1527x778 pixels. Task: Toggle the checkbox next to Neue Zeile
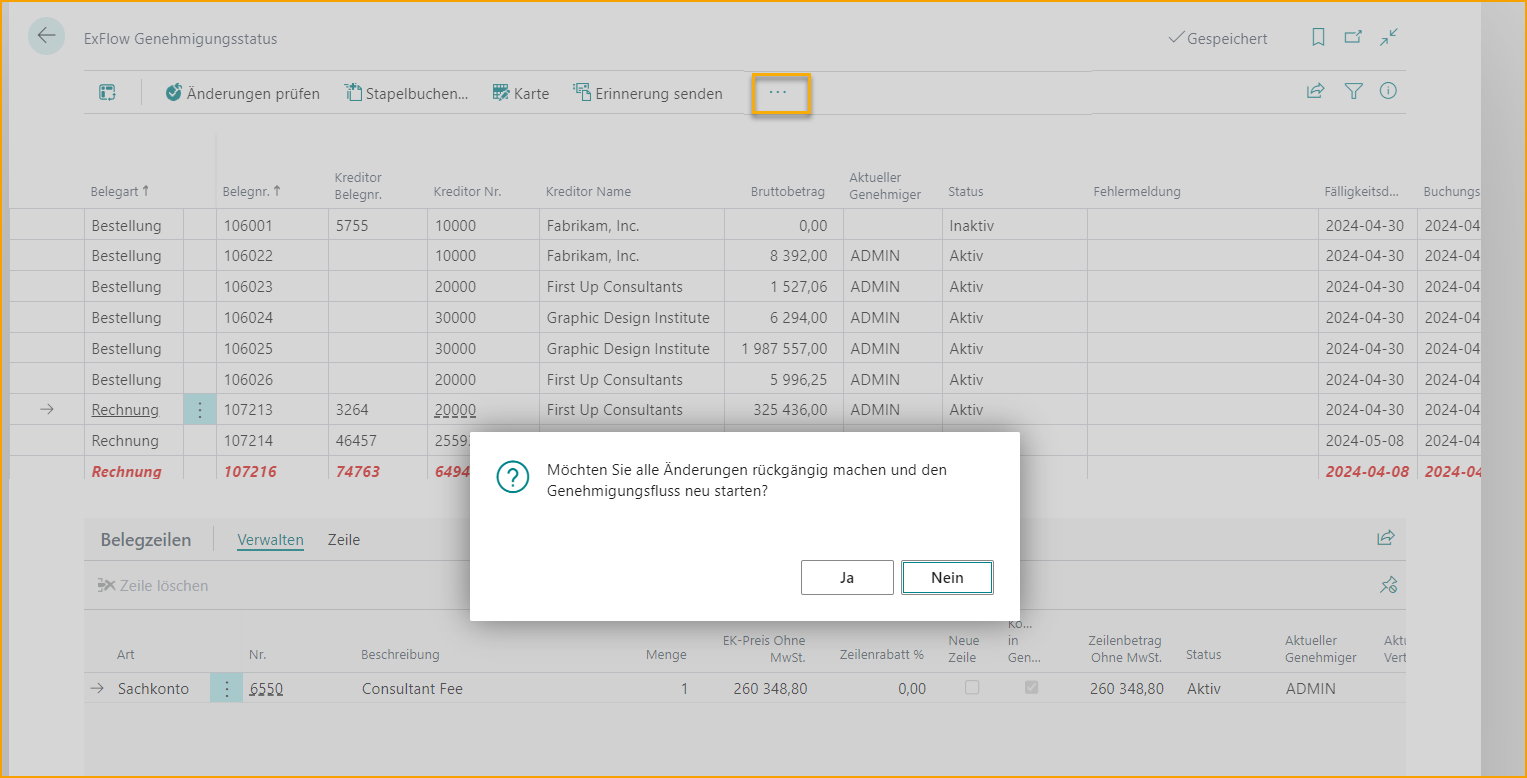1031,688
